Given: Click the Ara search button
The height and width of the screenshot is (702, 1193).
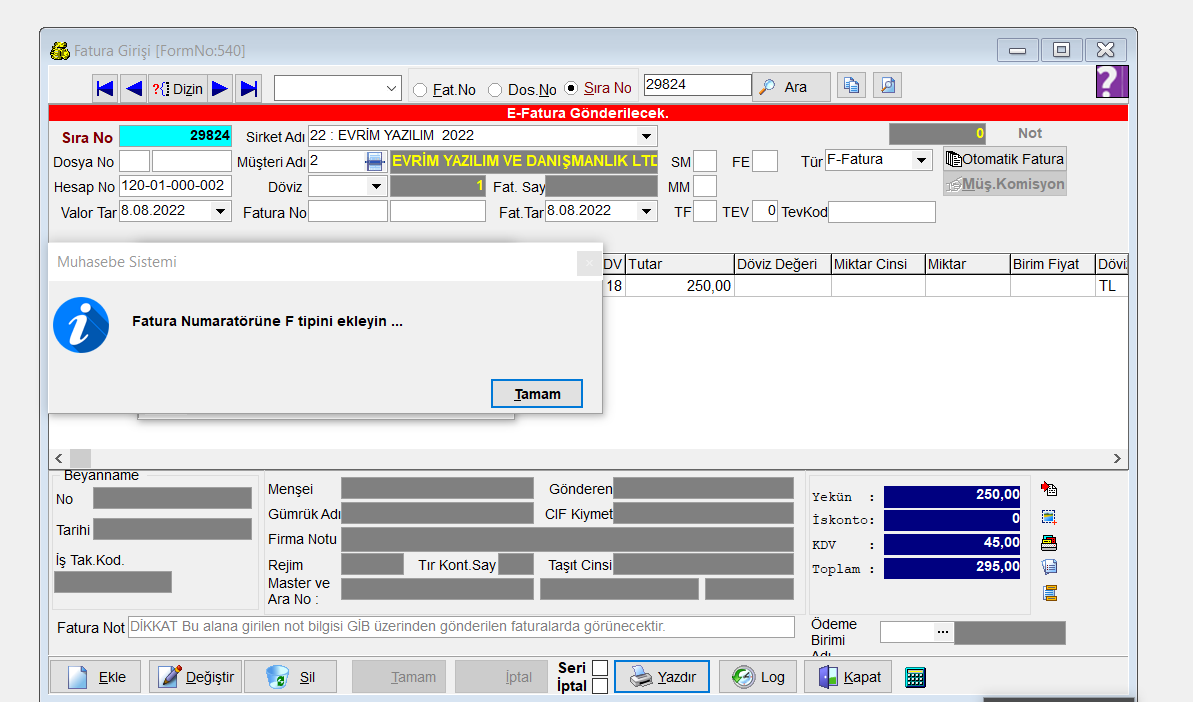Looking at the screenshot, I should click(791, 87).
